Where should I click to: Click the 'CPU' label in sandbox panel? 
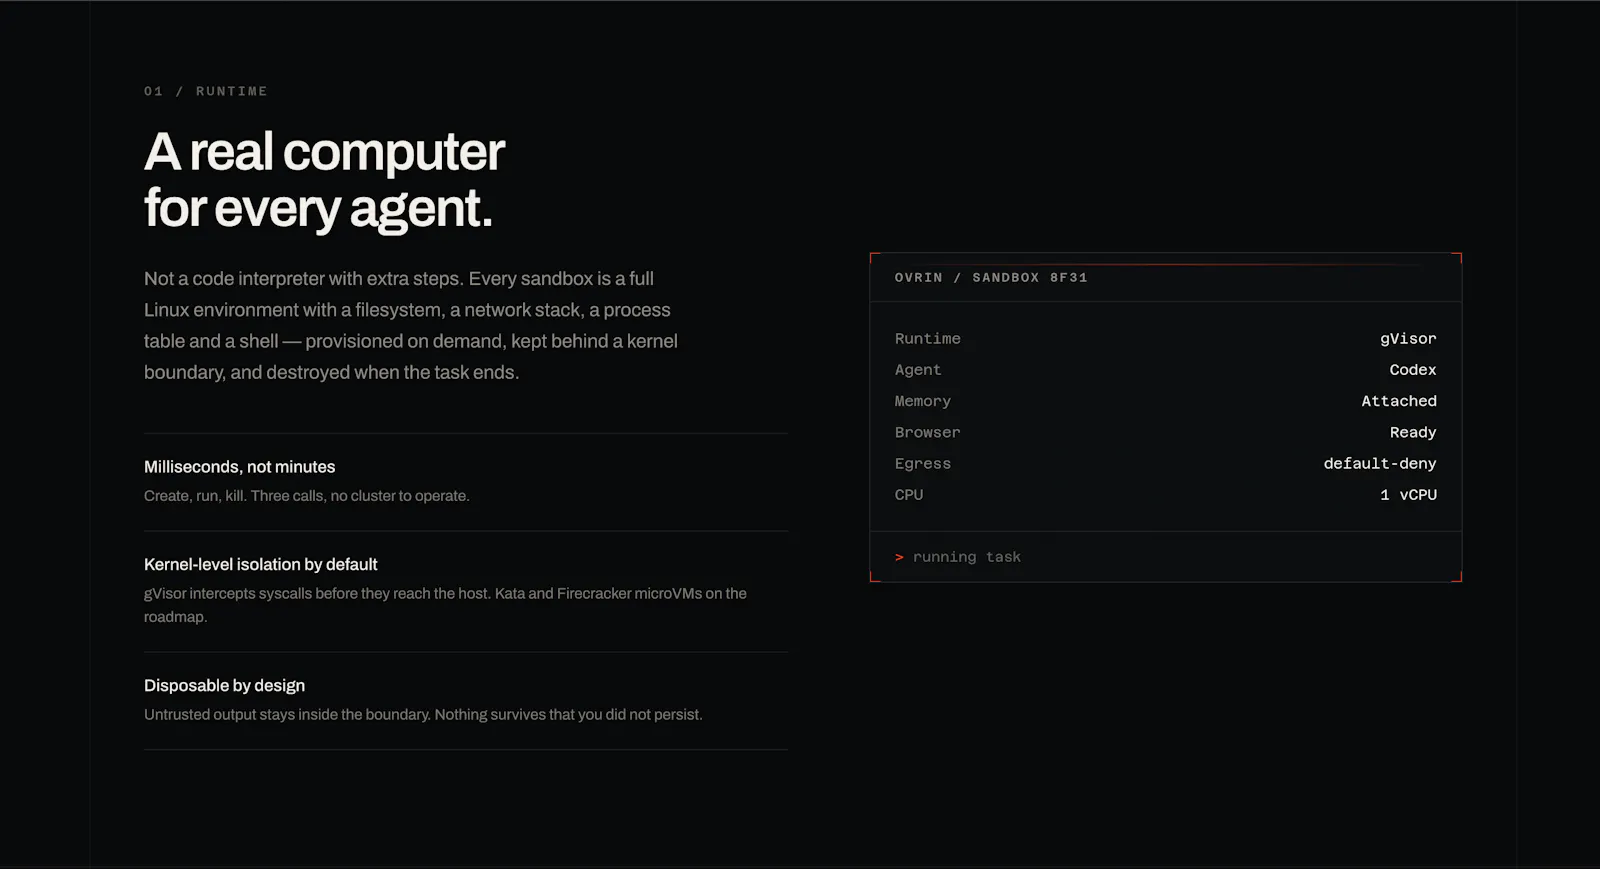(908, 495)
